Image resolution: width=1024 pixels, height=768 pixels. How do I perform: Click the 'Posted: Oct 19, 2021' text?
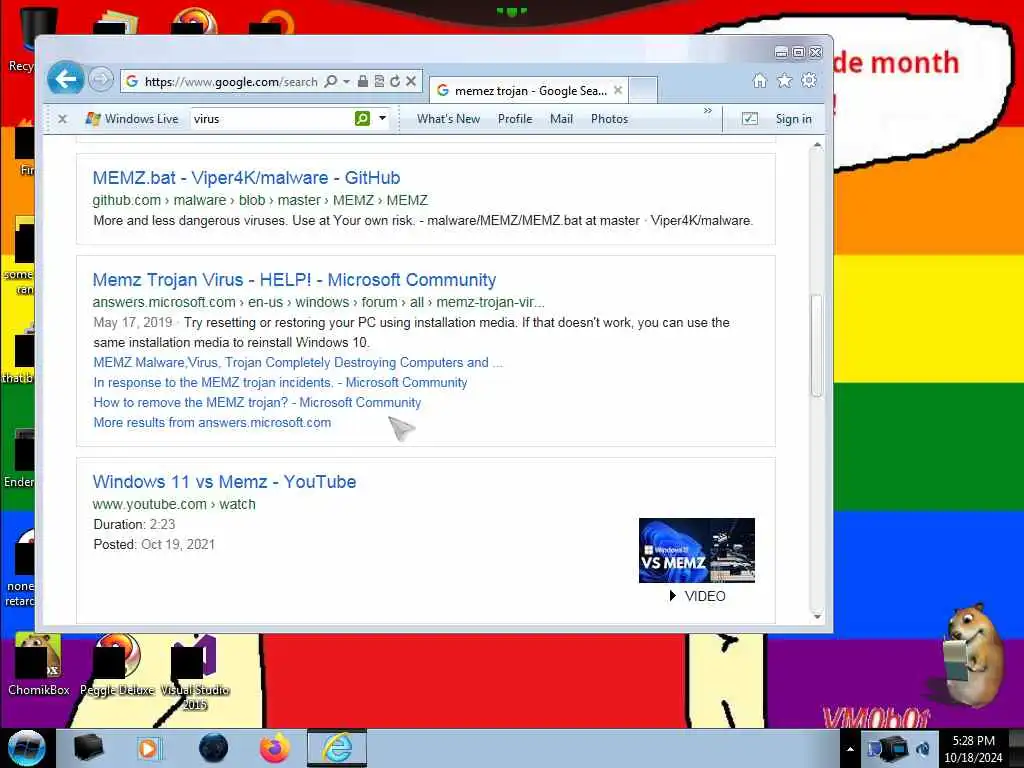click(154, 544)
